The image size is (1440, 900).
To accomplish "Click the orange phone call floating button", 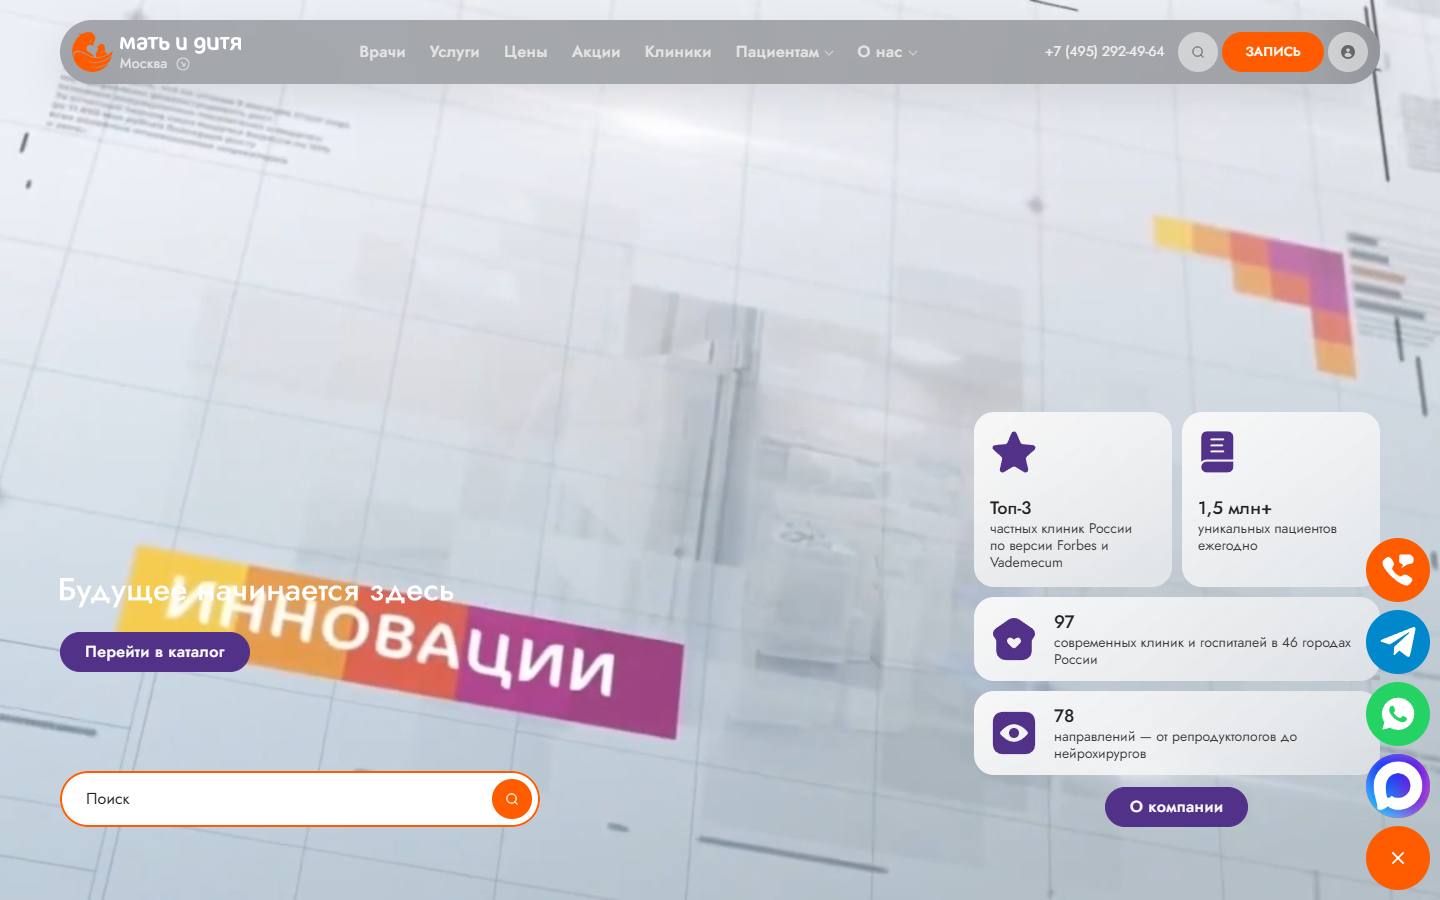I will point(1398,570).
